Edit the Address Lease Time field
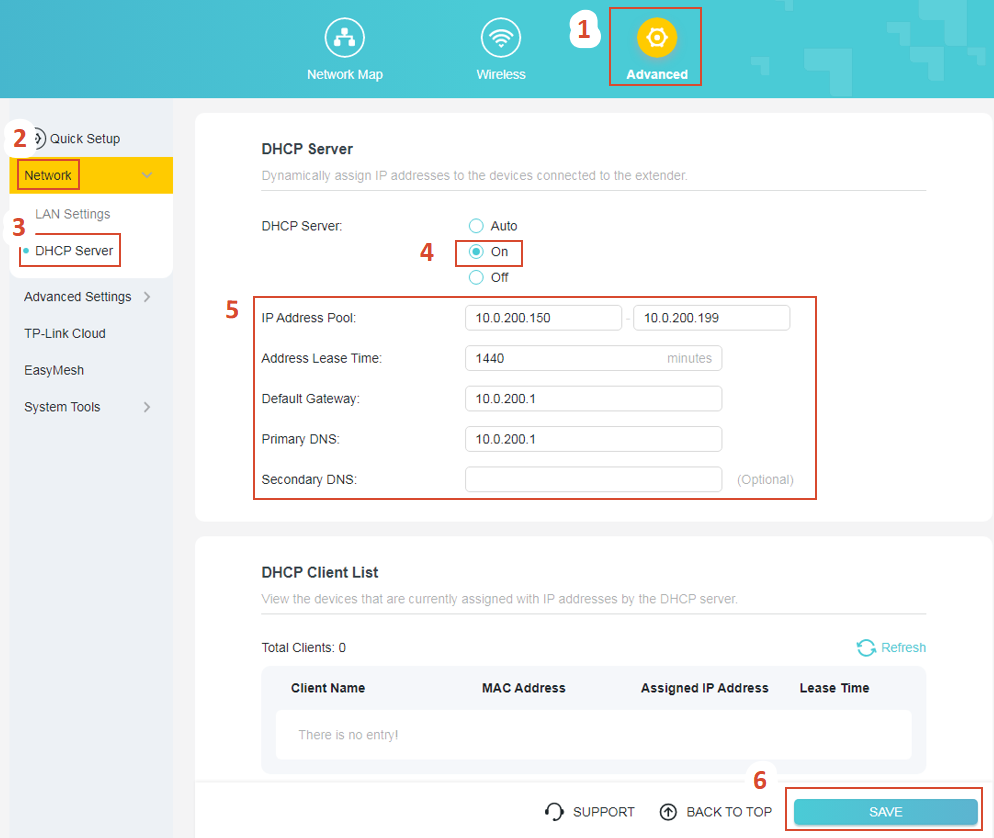Viewport: 994px width, 838px height. tap(593, 358)
